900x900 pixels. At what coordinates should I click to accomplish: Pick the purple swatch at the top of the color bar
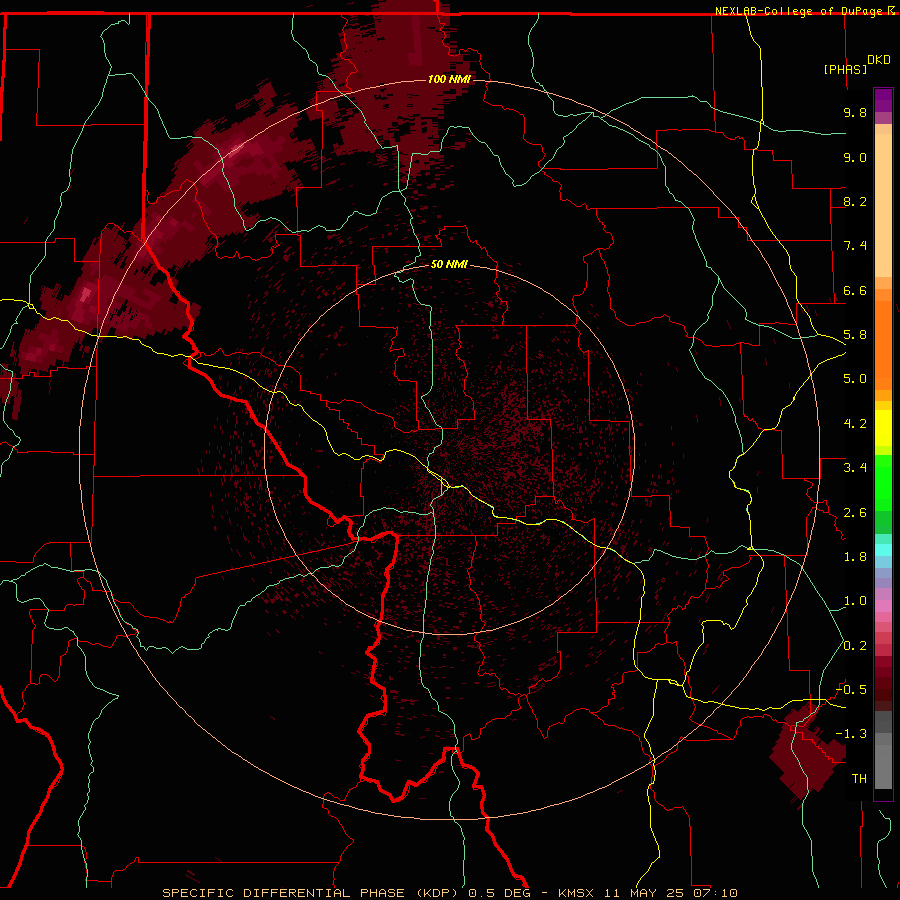883,100
